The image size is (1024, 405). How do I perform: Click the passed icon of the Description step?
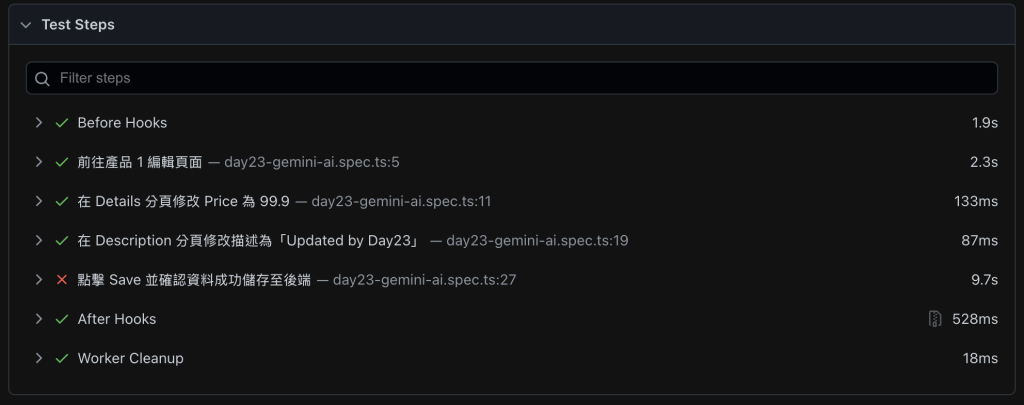pyautogui.click(x=62, y=240)
